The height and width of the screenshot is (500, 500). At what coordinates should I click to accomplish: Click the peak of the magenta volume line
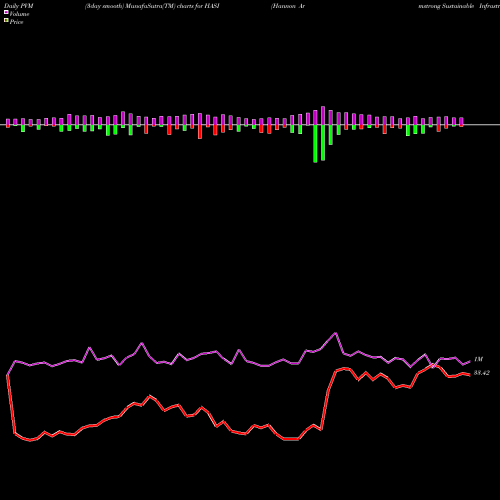point(335,333)
